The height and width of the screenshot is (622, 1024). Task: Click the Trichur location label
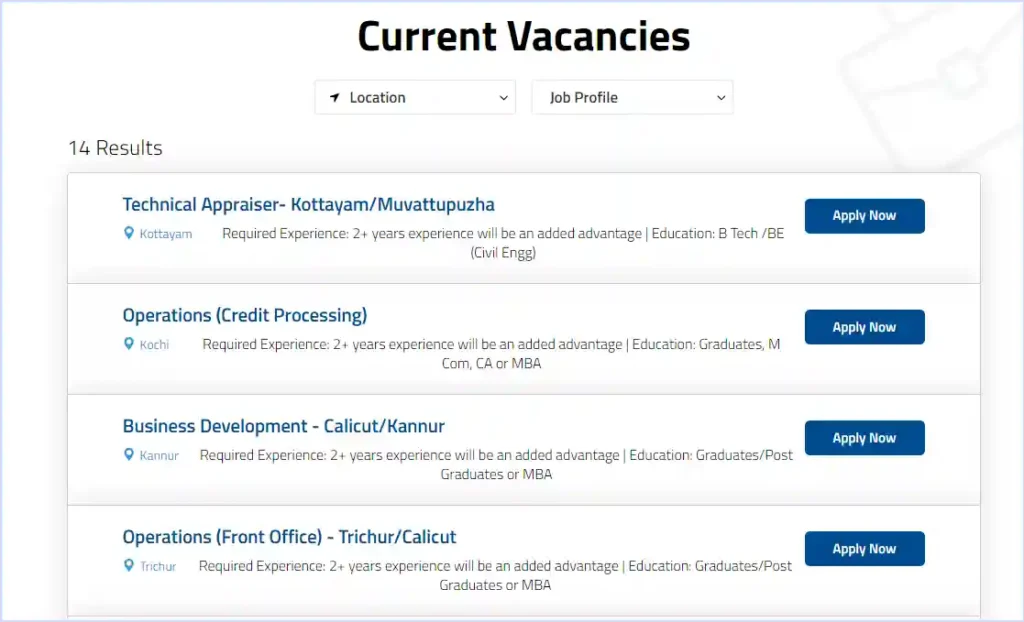pos(158,567)
